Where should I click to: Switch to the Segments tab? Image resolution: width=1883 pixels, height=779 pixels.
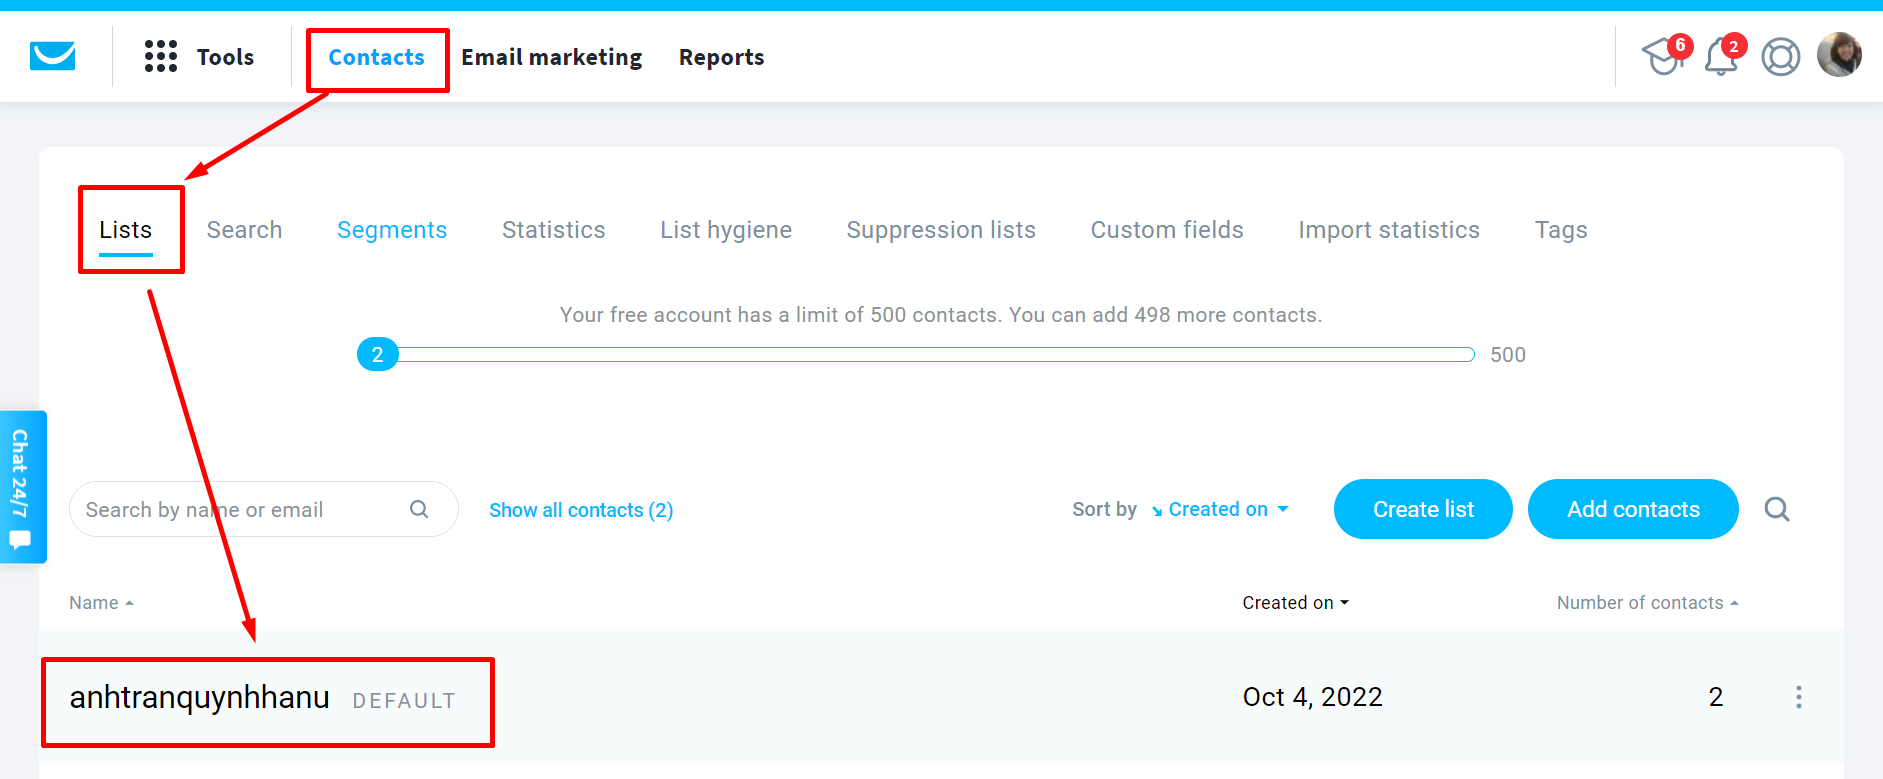[392, 230]
